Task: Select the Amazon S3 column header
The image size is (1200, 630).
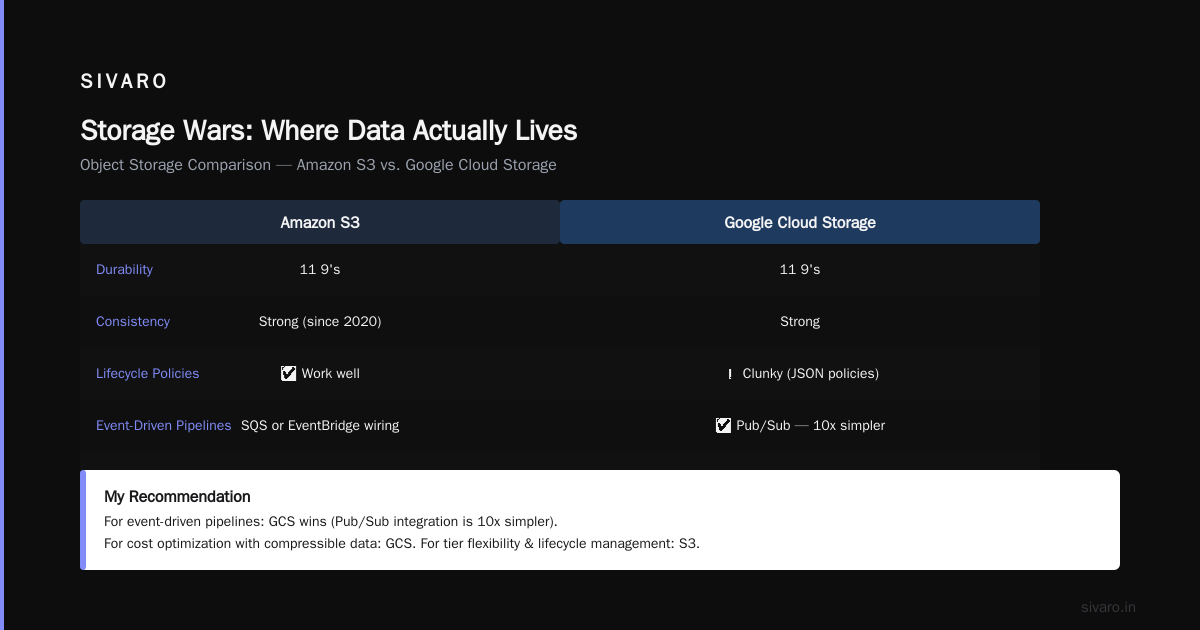Action: (320, 222)
